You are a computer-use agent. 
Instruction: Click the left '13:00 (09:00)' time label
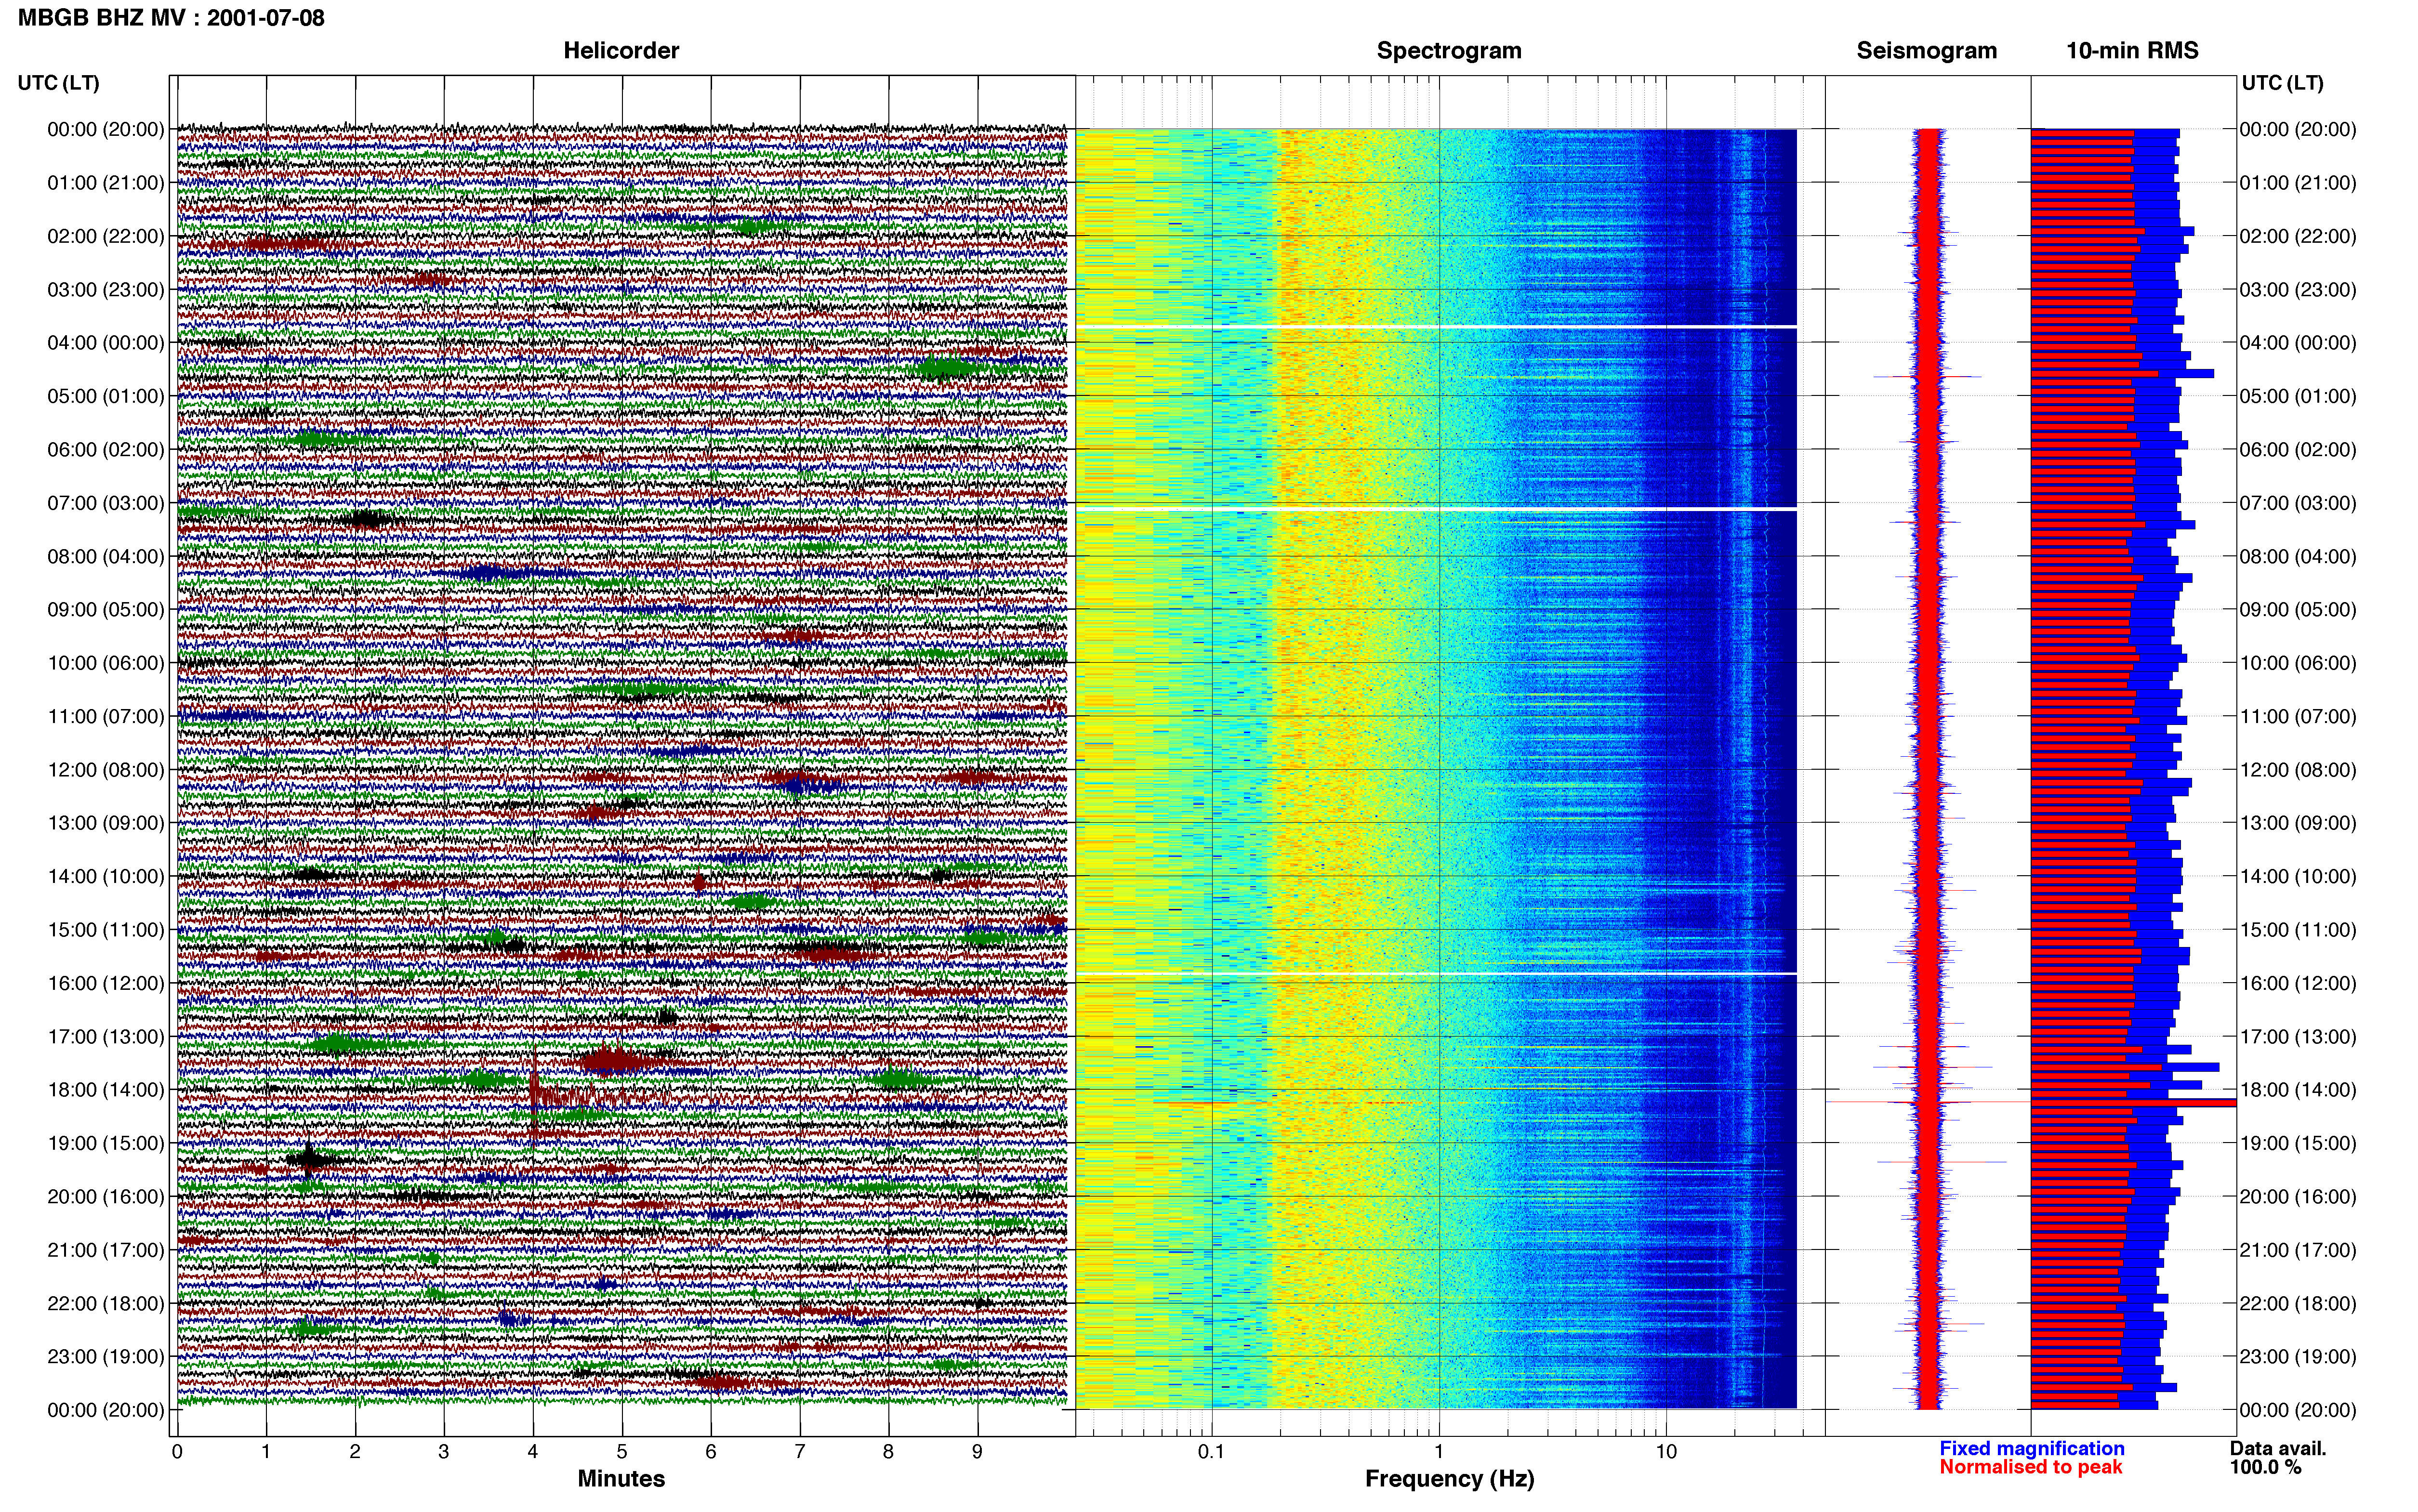106,823
